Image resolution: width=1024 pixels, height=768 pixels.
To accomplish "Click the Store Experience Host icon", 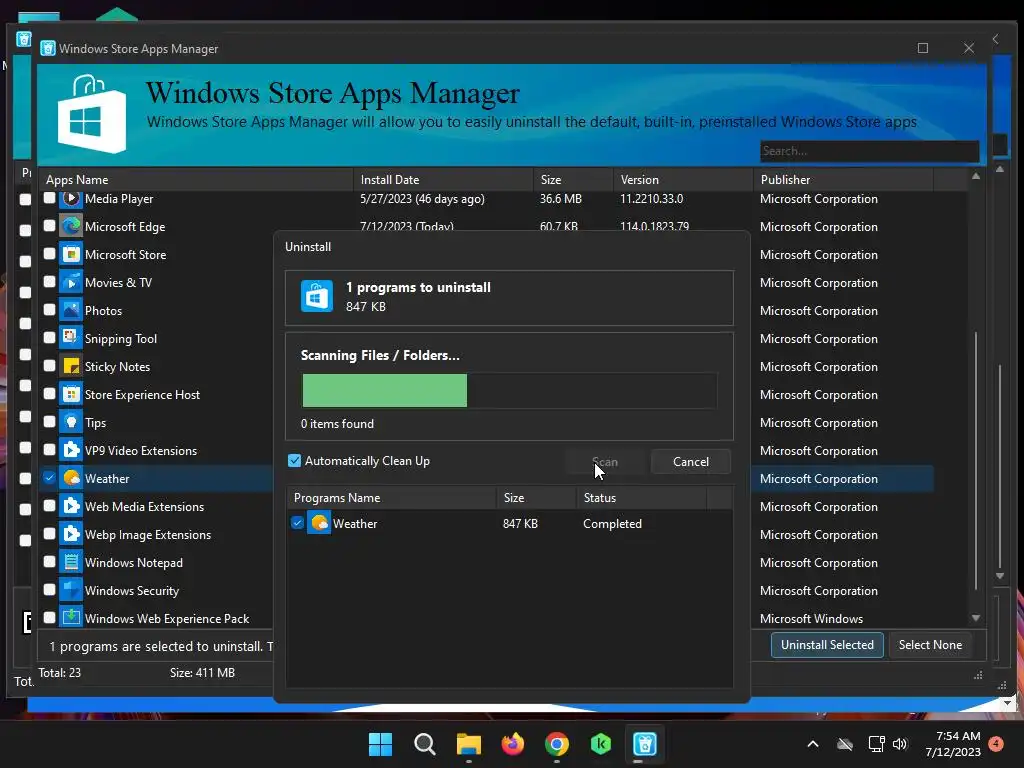I will click(71, 394).
